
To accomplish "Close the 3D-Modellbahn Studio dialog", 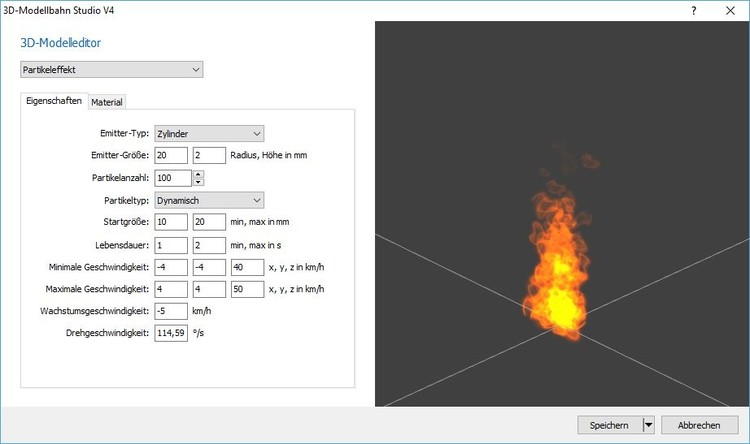I will click(x=732, y=9).
